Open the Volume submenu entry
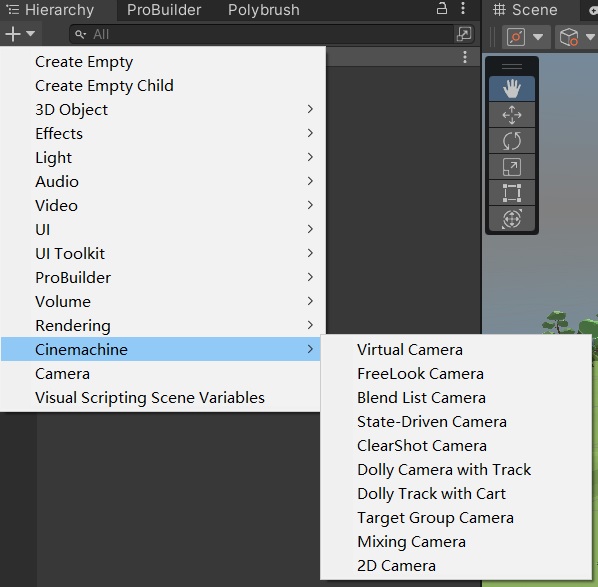This screenshot has height=587, width=598. pos(163,302)
